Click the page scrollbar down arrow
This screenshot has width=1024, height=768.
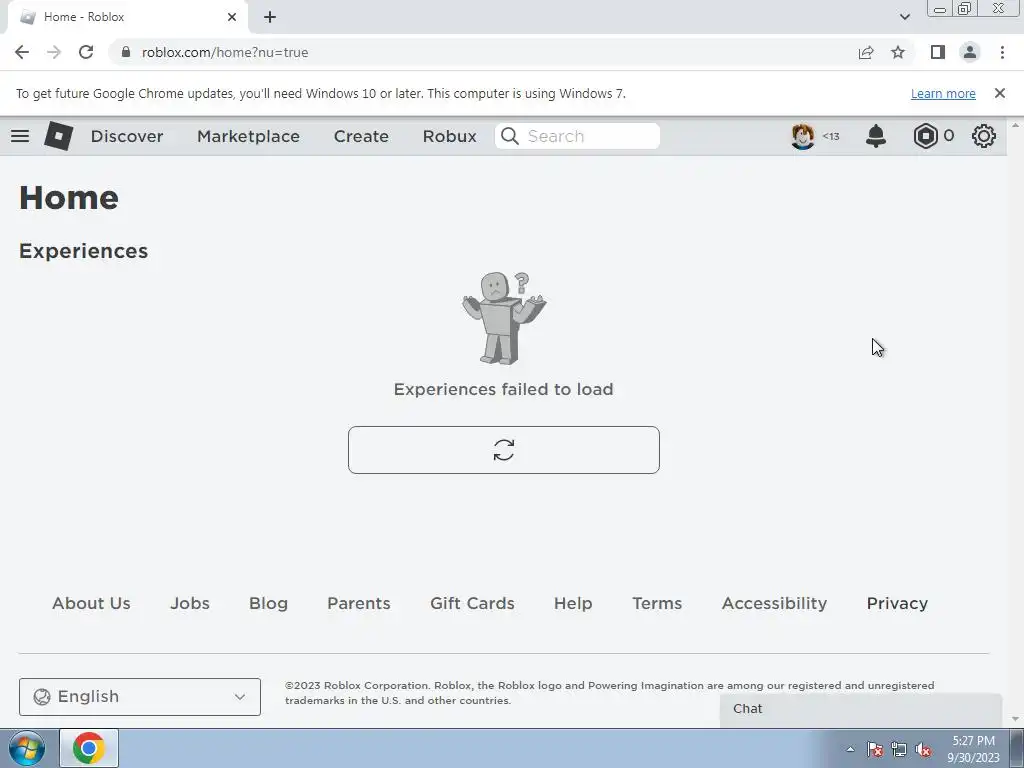pos(1015,719)
